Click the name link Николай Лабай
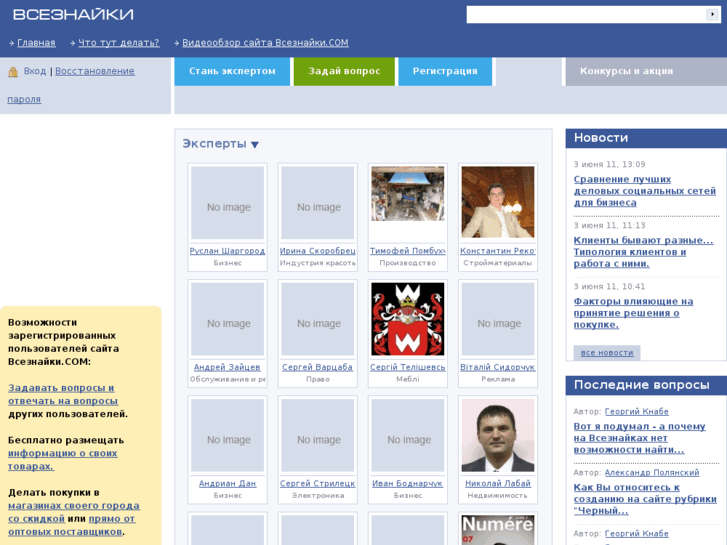The height and width of the screenshot is (545, 727). pyautogui.click(x=498, y=484)
